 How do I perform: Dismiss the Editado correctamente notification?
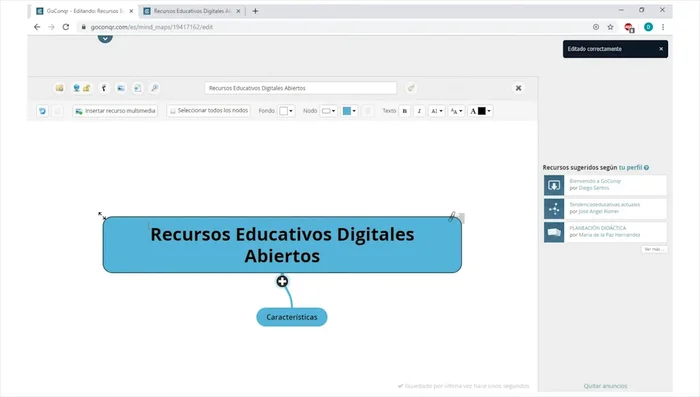[661, 49]
